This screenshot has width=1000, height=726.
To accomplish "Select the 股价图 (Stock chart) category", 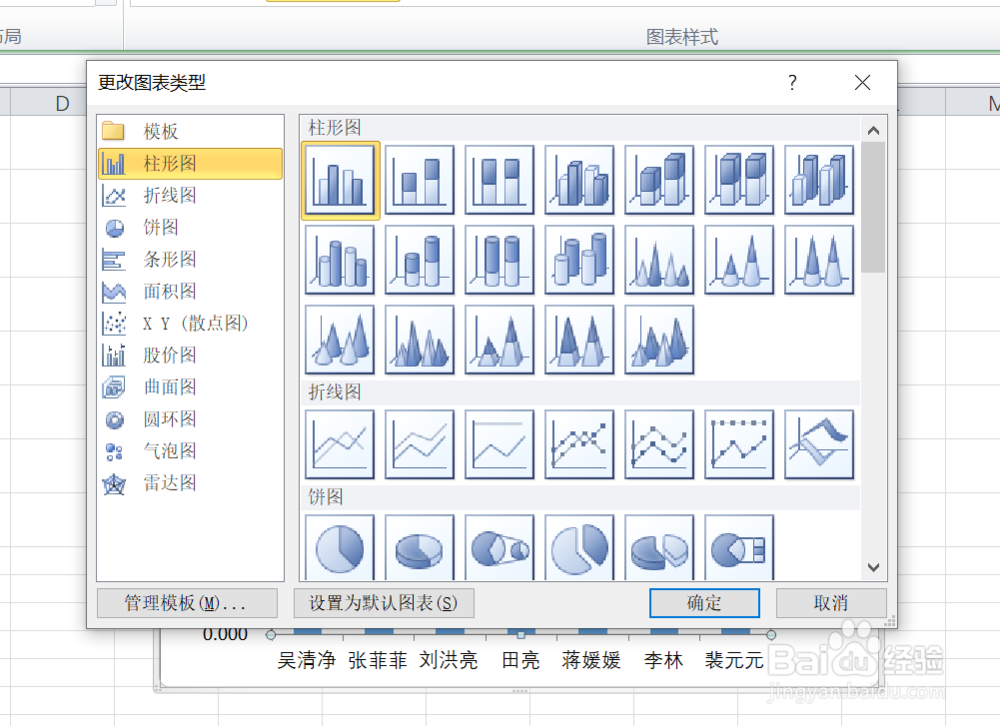I will 160,355.
